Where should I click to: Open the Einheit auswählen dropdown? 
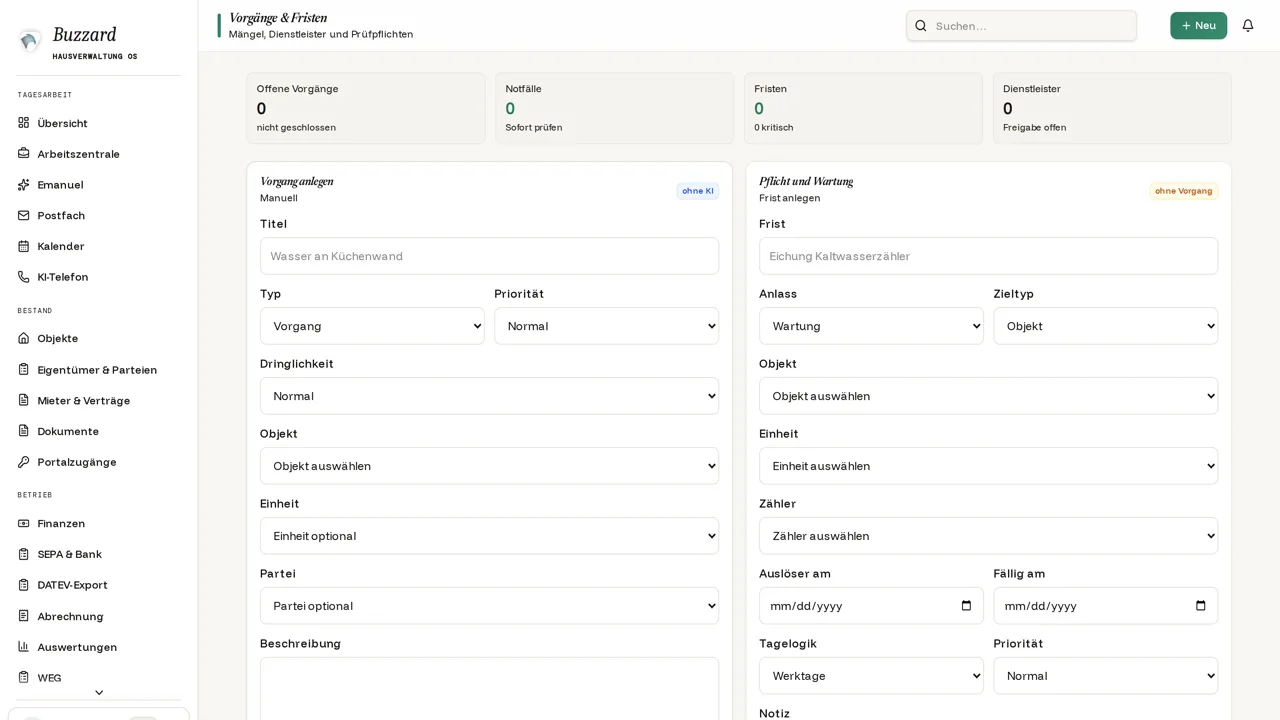pyautogui.click(x=988, y=466)
